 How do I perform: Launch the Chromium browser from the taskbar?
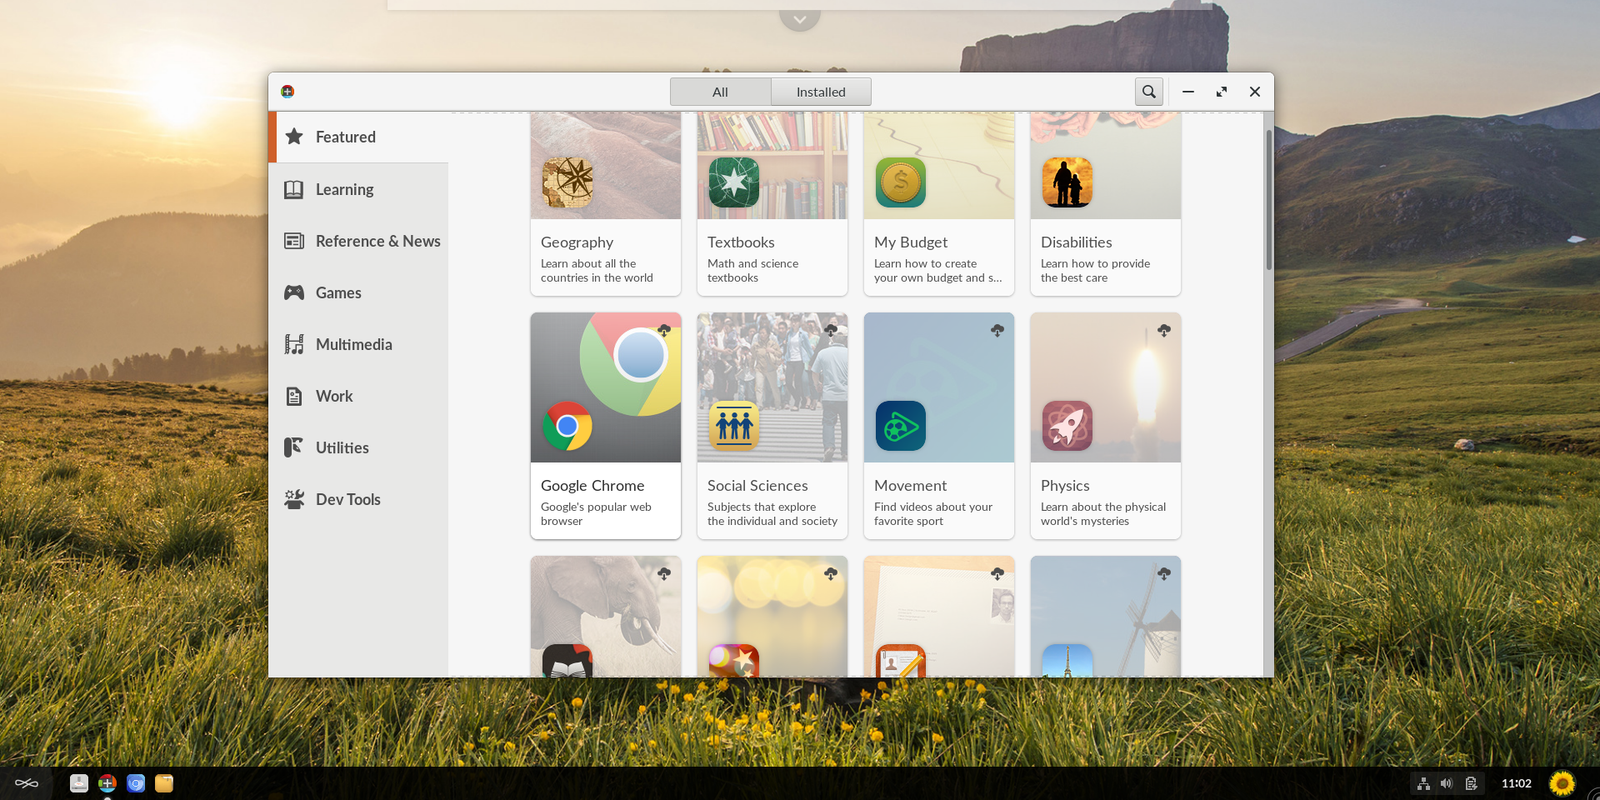(x=136, y=783)
